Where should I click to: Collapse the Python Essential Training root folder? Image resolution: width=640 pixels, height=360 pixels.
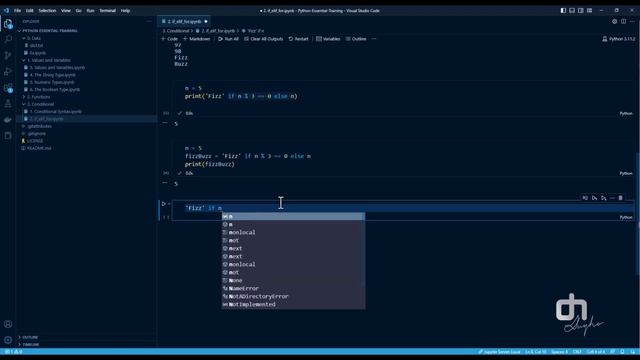(x=49, y=31)
